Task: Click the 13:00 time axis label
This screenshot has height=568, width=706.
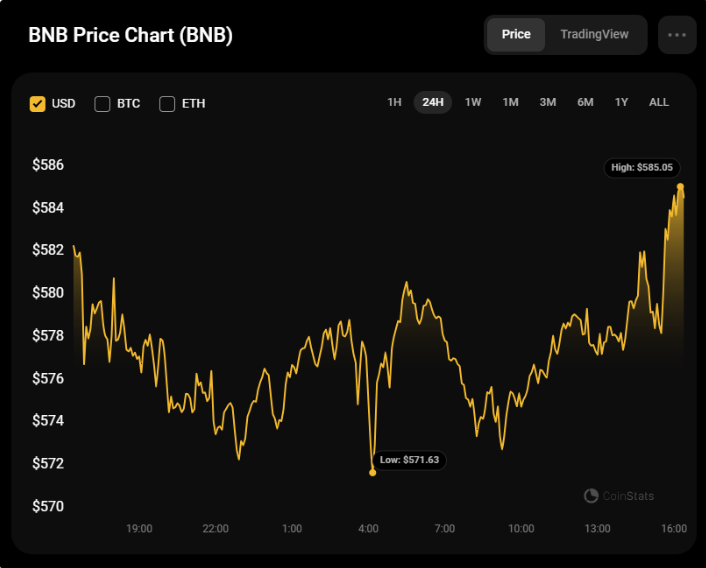Action: click(597, 528)
